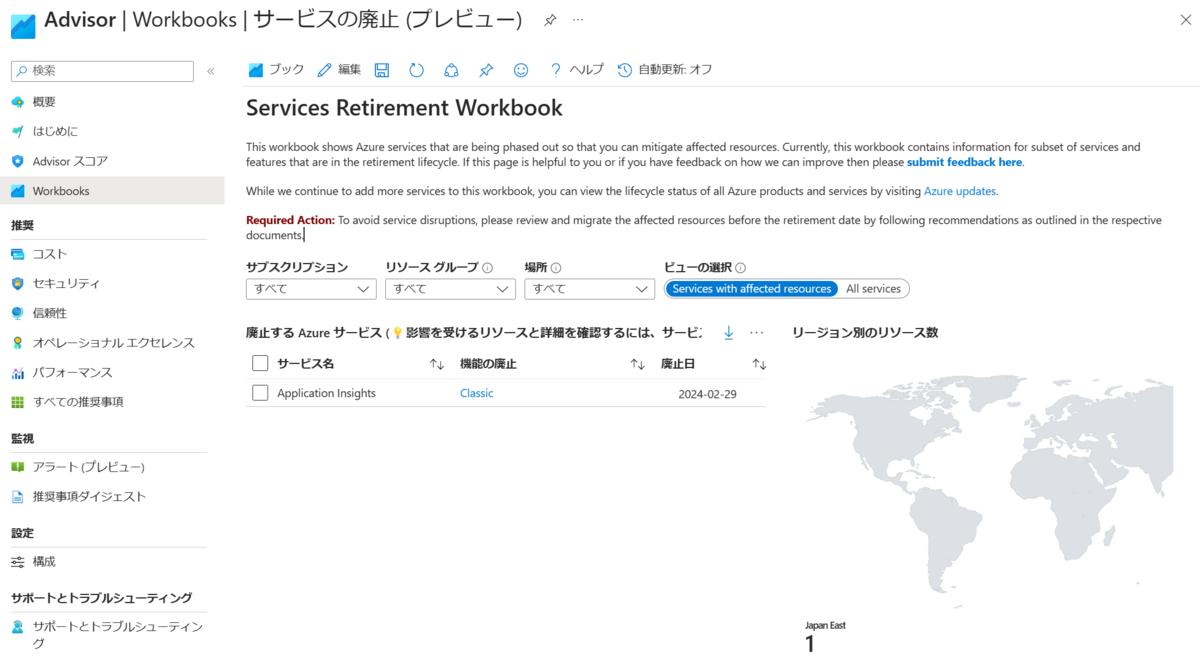Open the ellipsis menu beside the page title

[578, 20]
